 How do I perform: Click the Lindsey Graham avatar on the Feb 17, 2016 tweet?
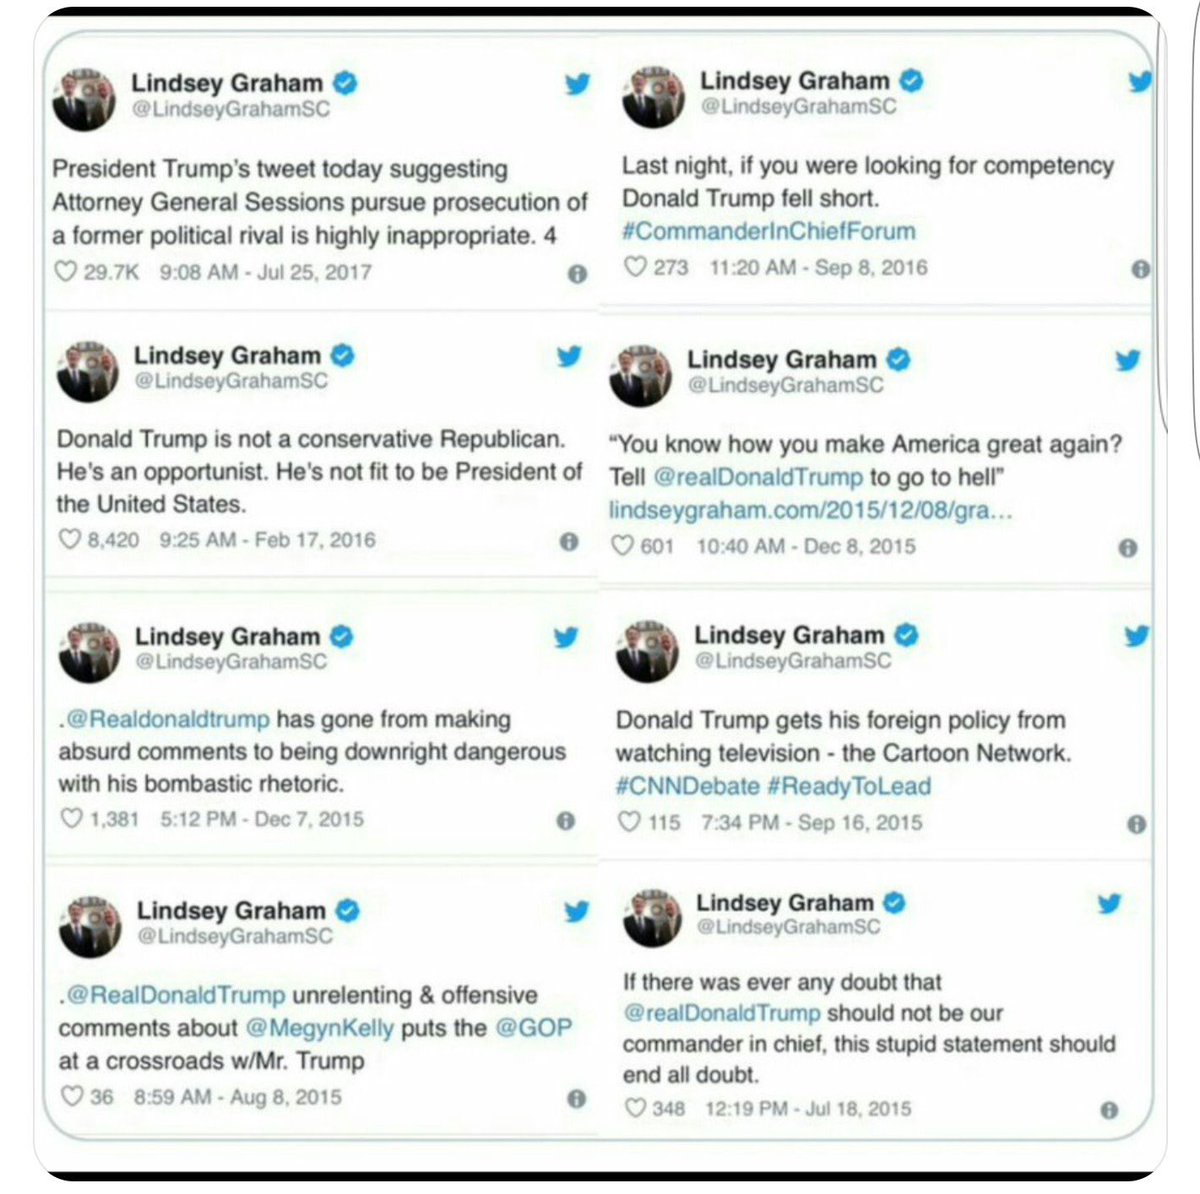(x=87, y=372)
